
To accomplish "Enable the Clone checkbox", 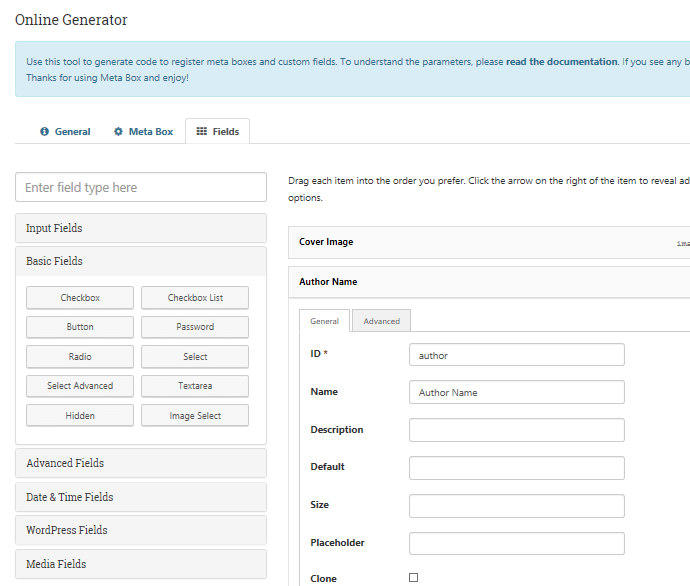I will pyautogui.click(x=414, y=578).
